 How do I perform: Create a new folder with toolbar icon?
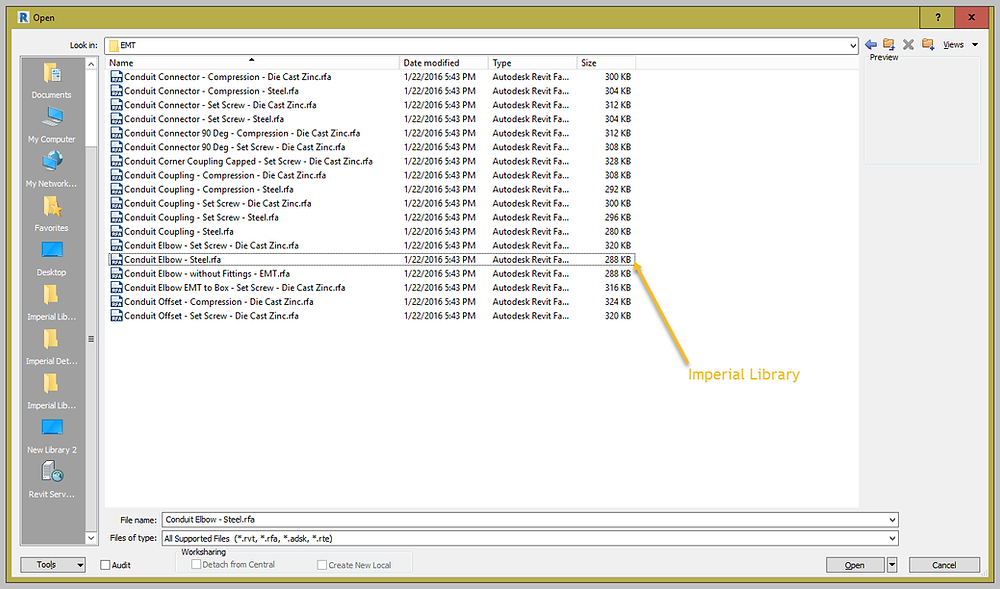tap(928, 45)
